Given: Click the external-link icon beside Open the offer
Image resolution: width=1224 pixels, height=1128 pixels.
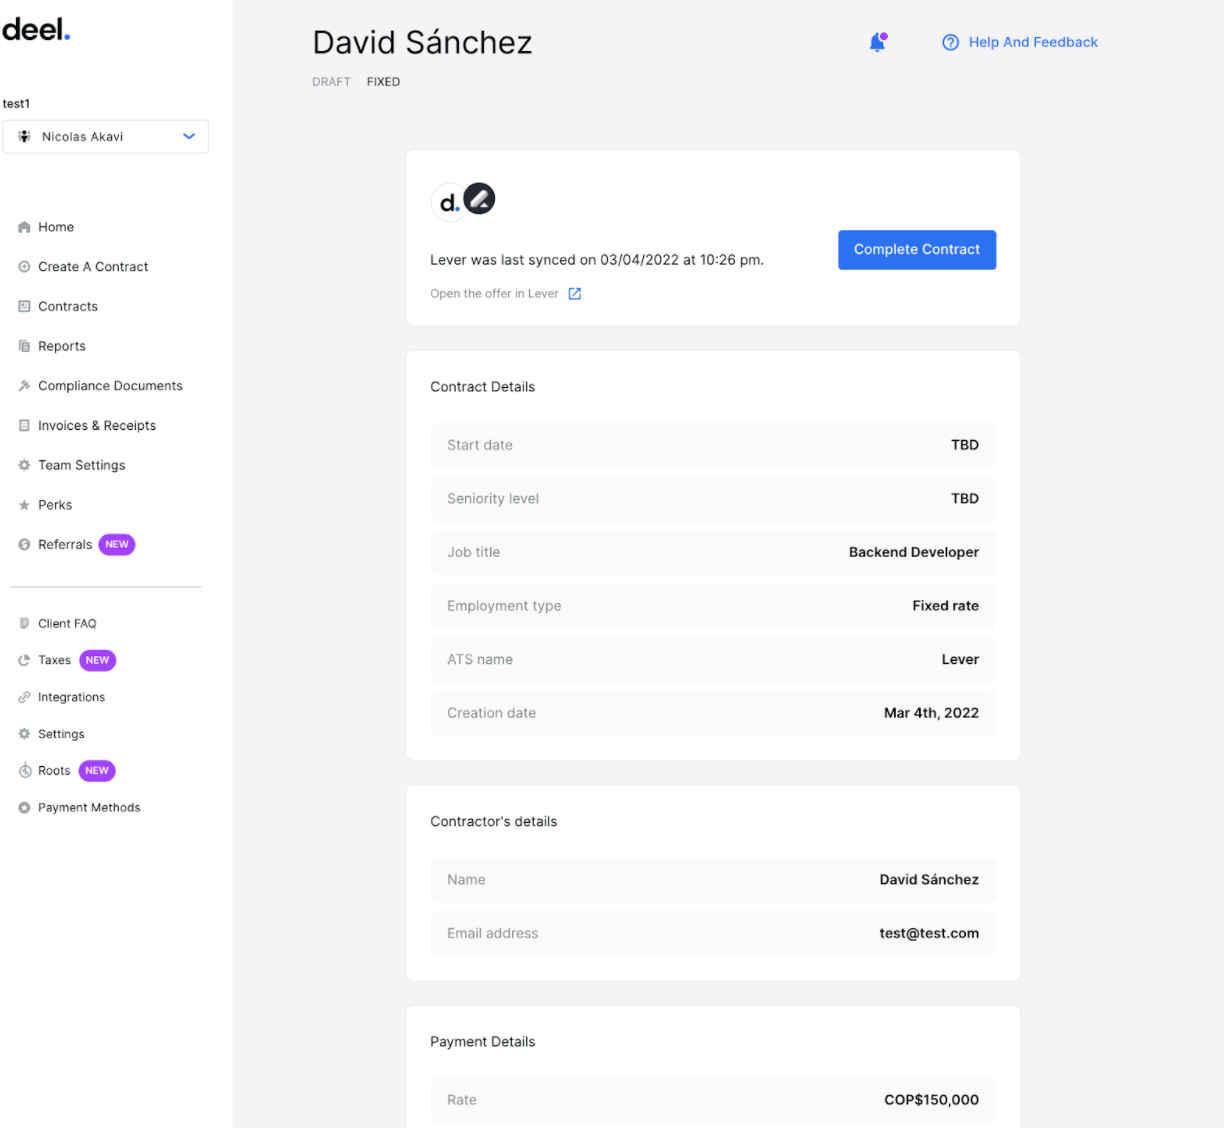Looking at the screenshot, I should pyautogui.click(x=574, y=294).
